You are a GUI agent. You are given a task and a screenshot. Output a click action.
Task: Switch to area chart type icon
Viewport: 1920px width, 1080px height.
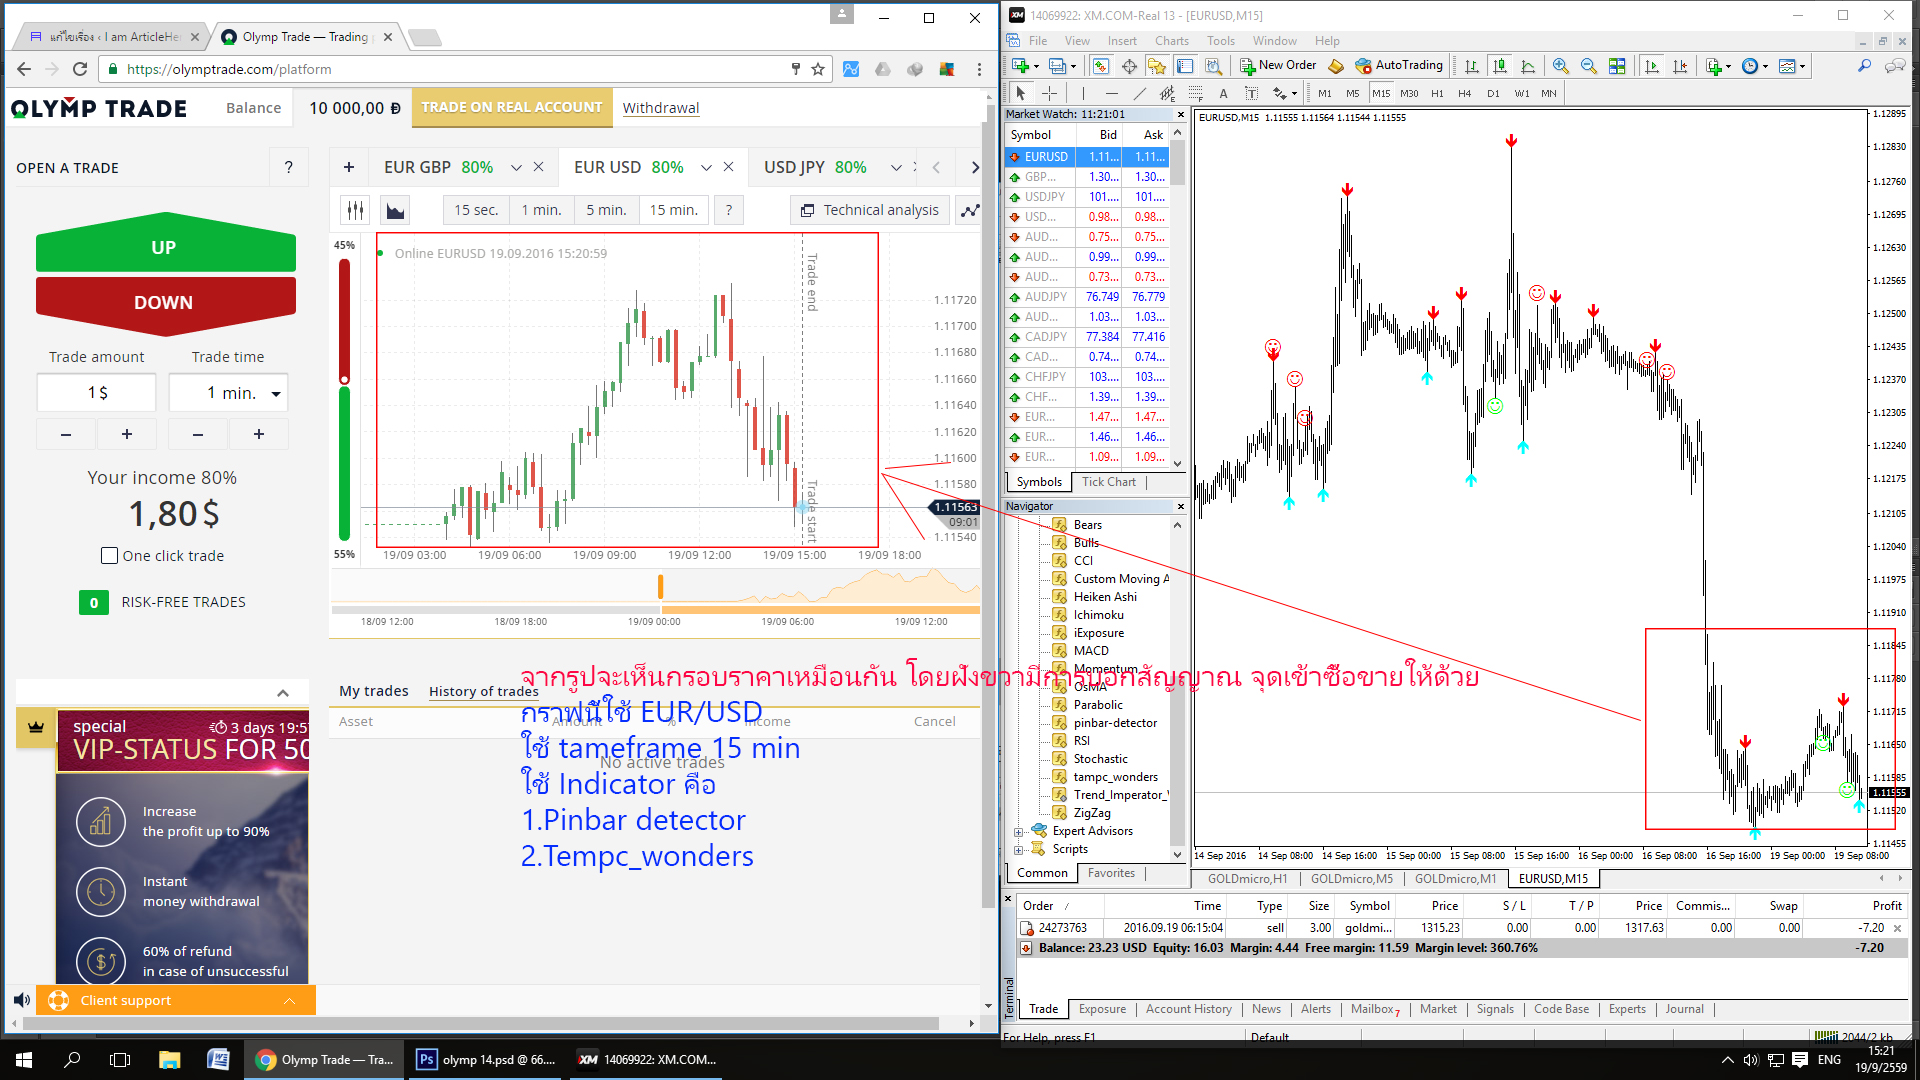pyautogui.click(x=396, y=210)
